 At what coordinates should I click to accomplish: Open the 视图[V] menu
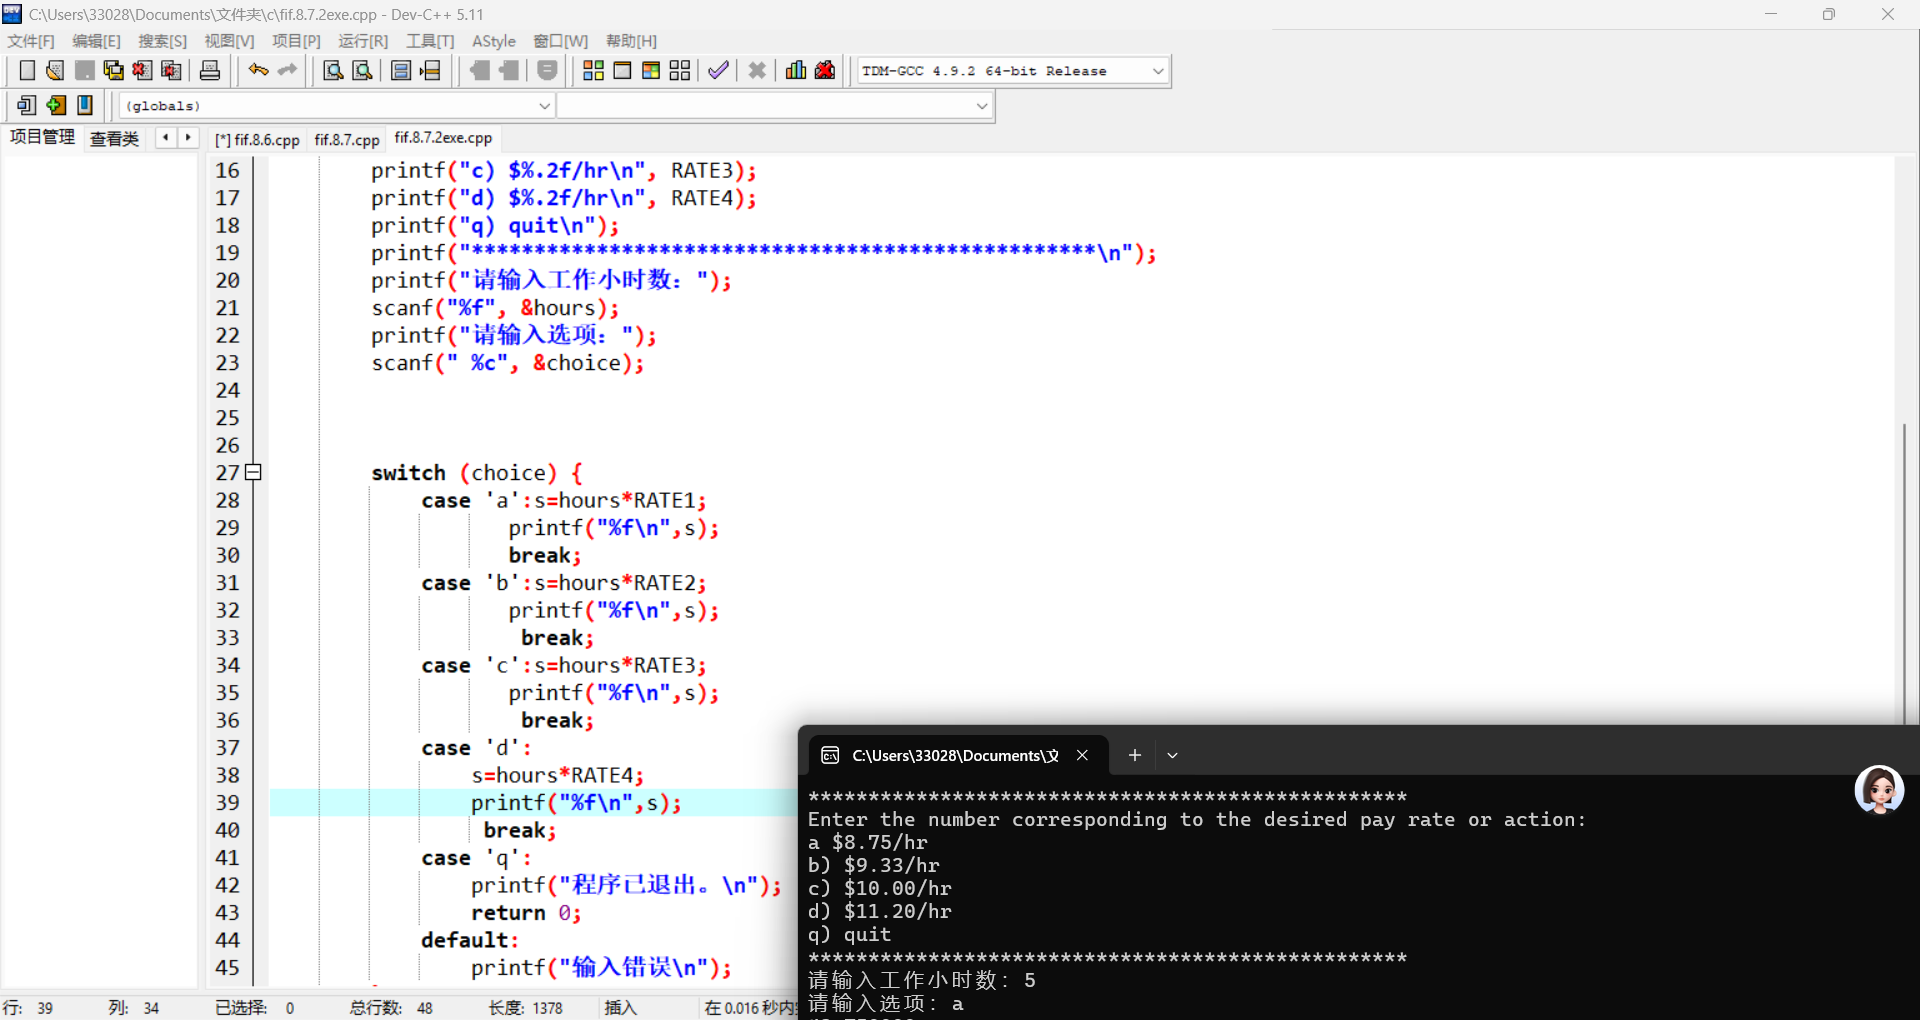click(x=229, y=41)
